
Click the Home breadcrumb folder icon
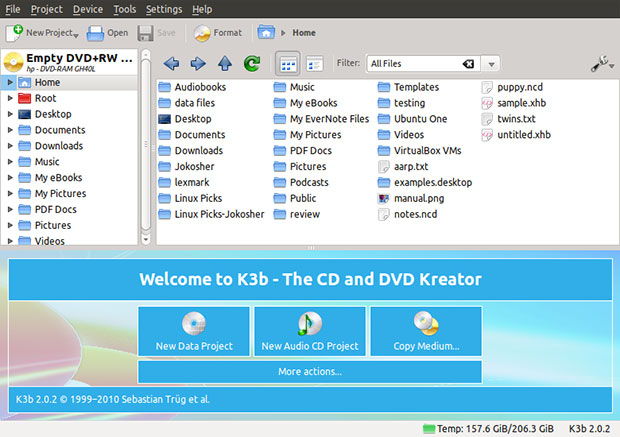[266, 32]
